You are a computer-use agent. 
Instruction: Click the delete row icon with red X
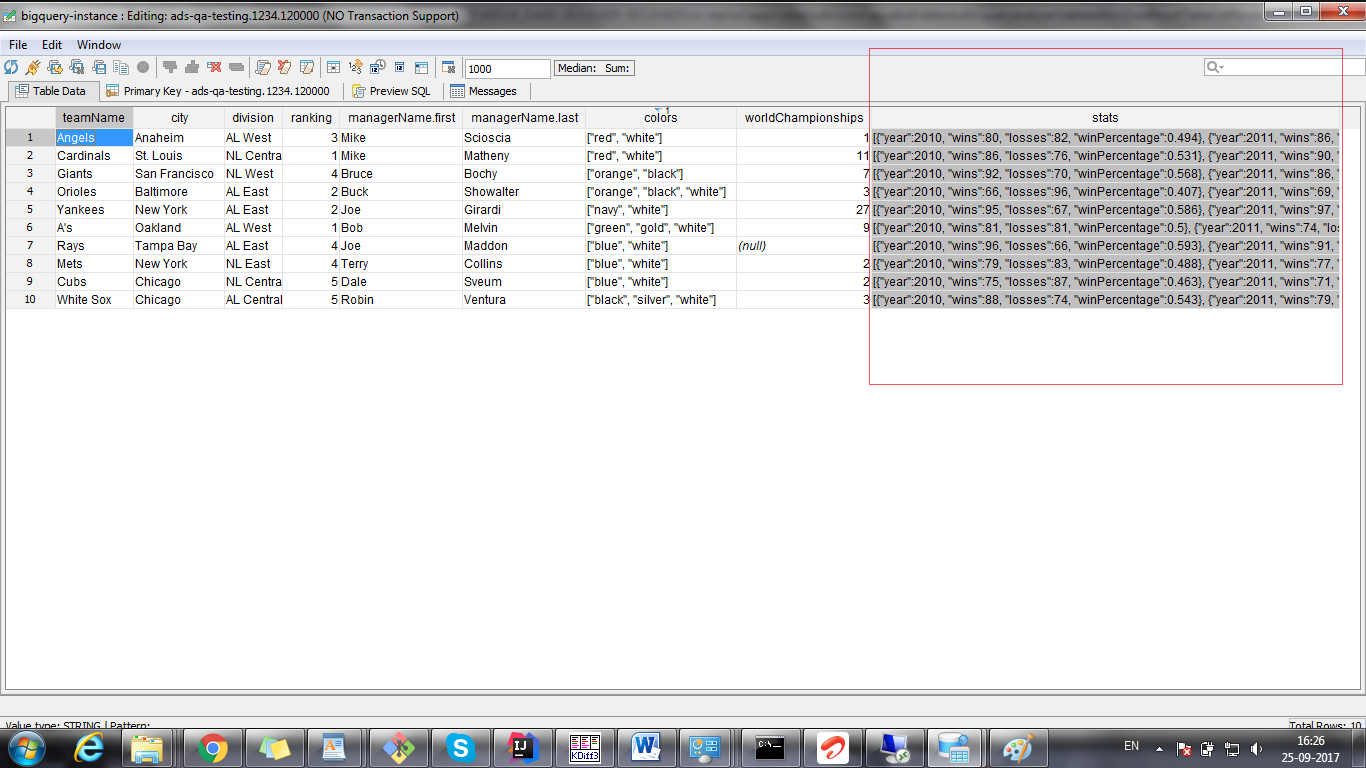[x=214, y=67]
